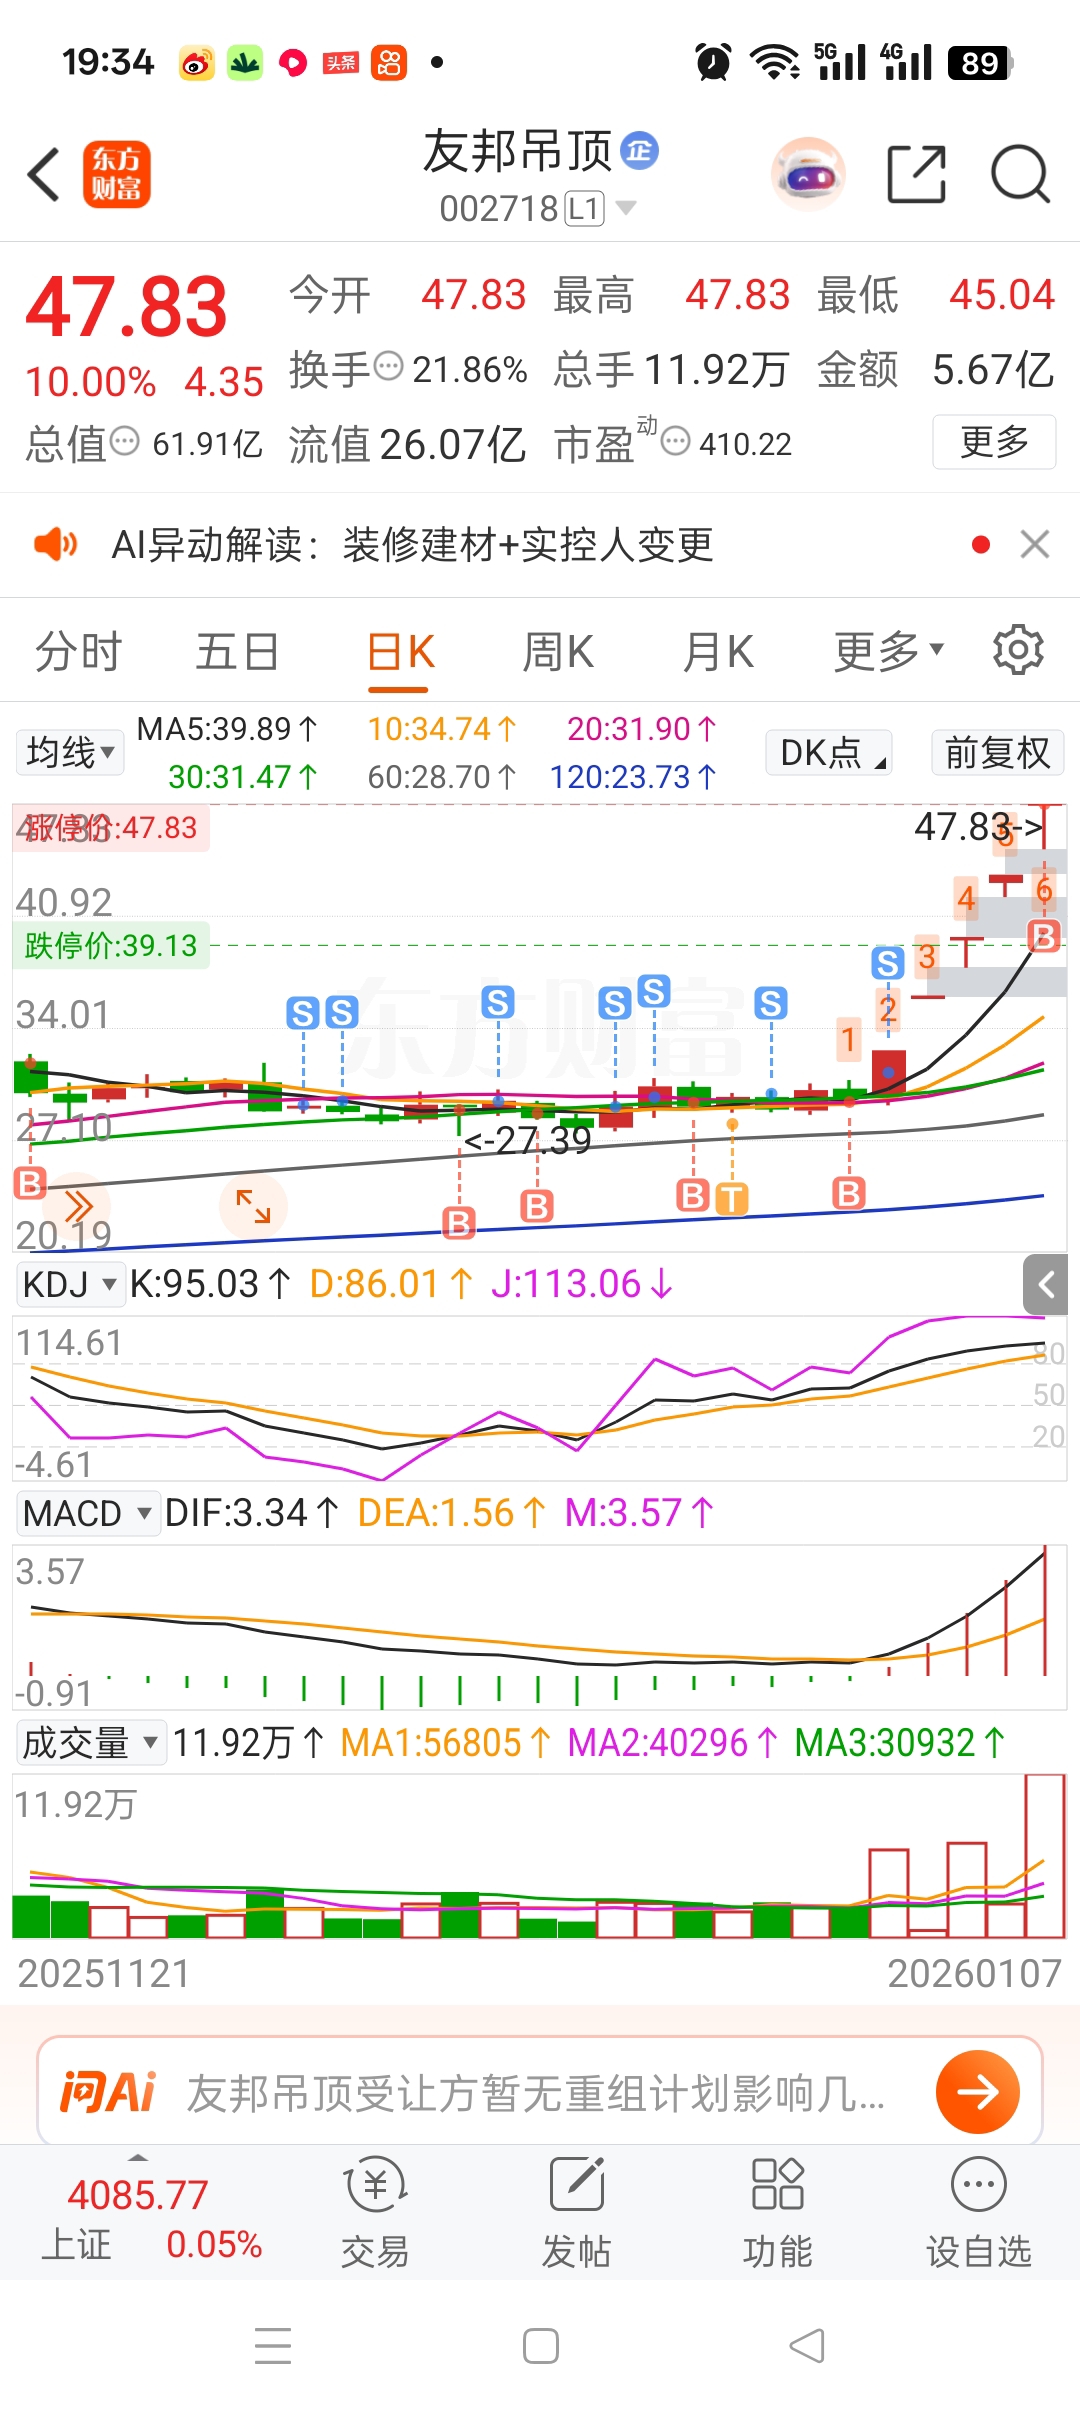Open the search magnifier icon
Image resolution: width=1080 pixels, height=2412 pixels.
pyautogui.click(x=1020, y=174)
